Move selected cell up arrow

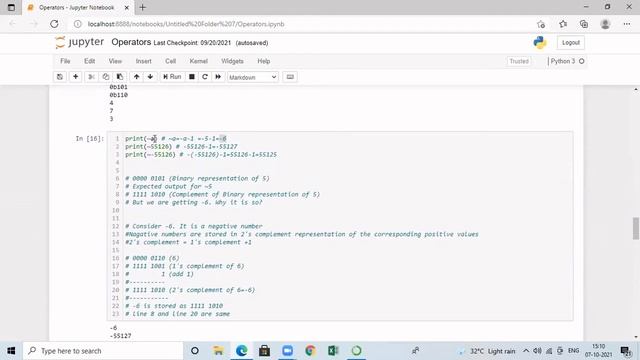[136, 77]
